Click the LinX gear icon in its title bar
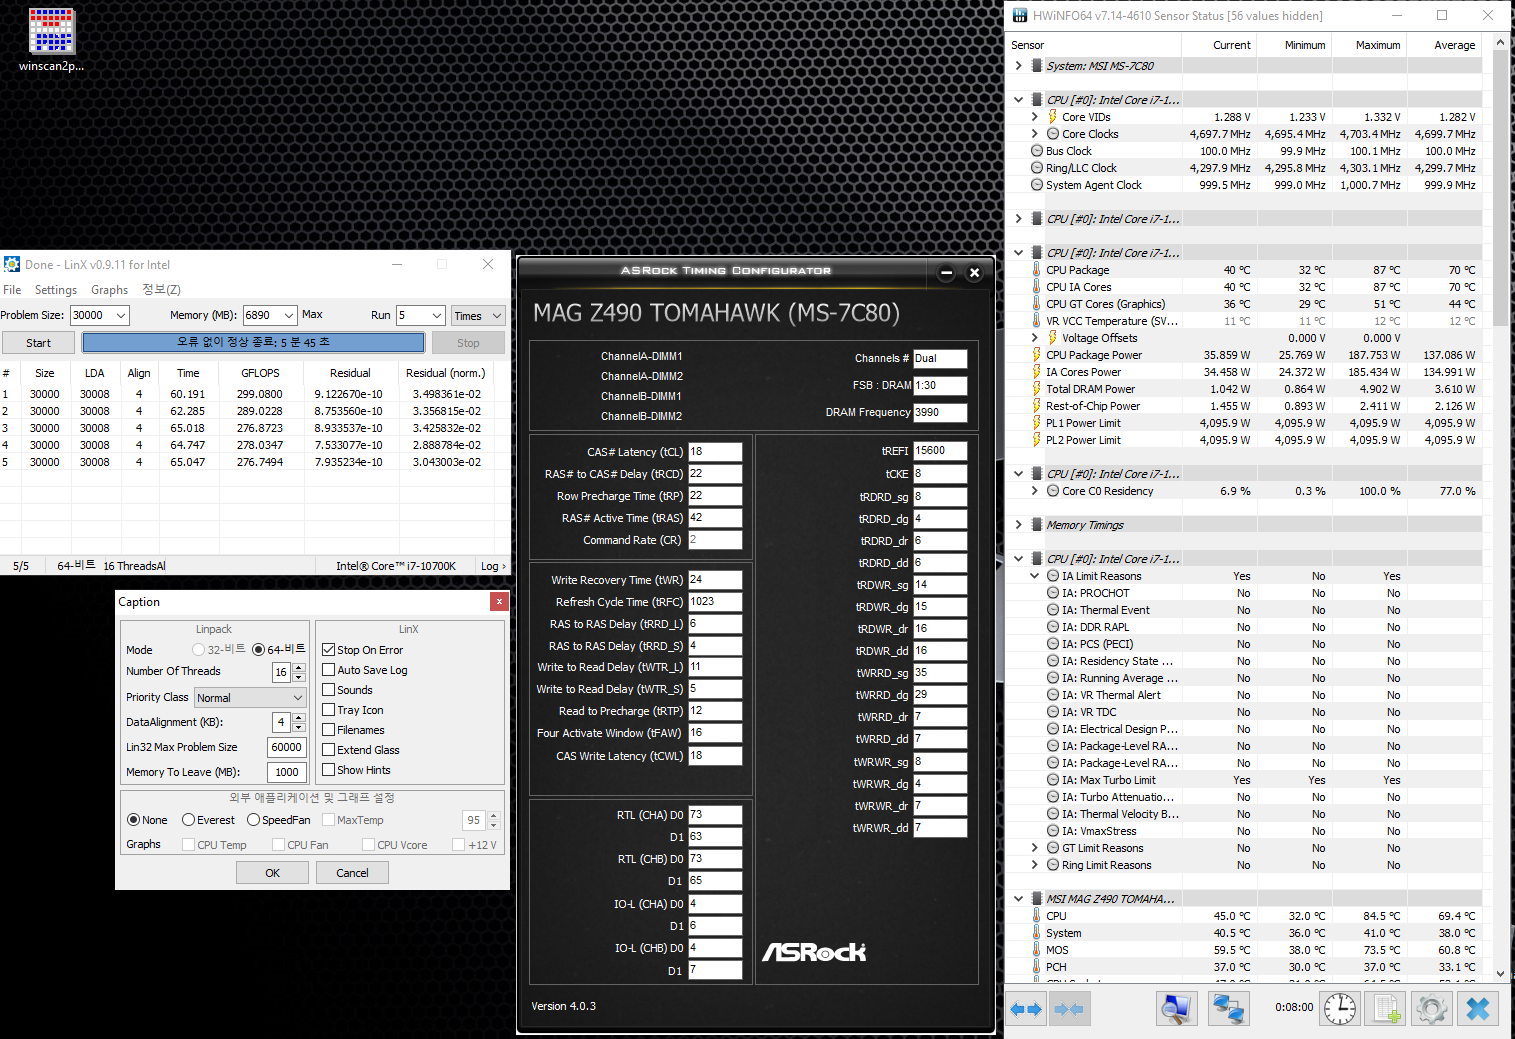The width and height of the screenshot is (1515, 1039). 12,264
